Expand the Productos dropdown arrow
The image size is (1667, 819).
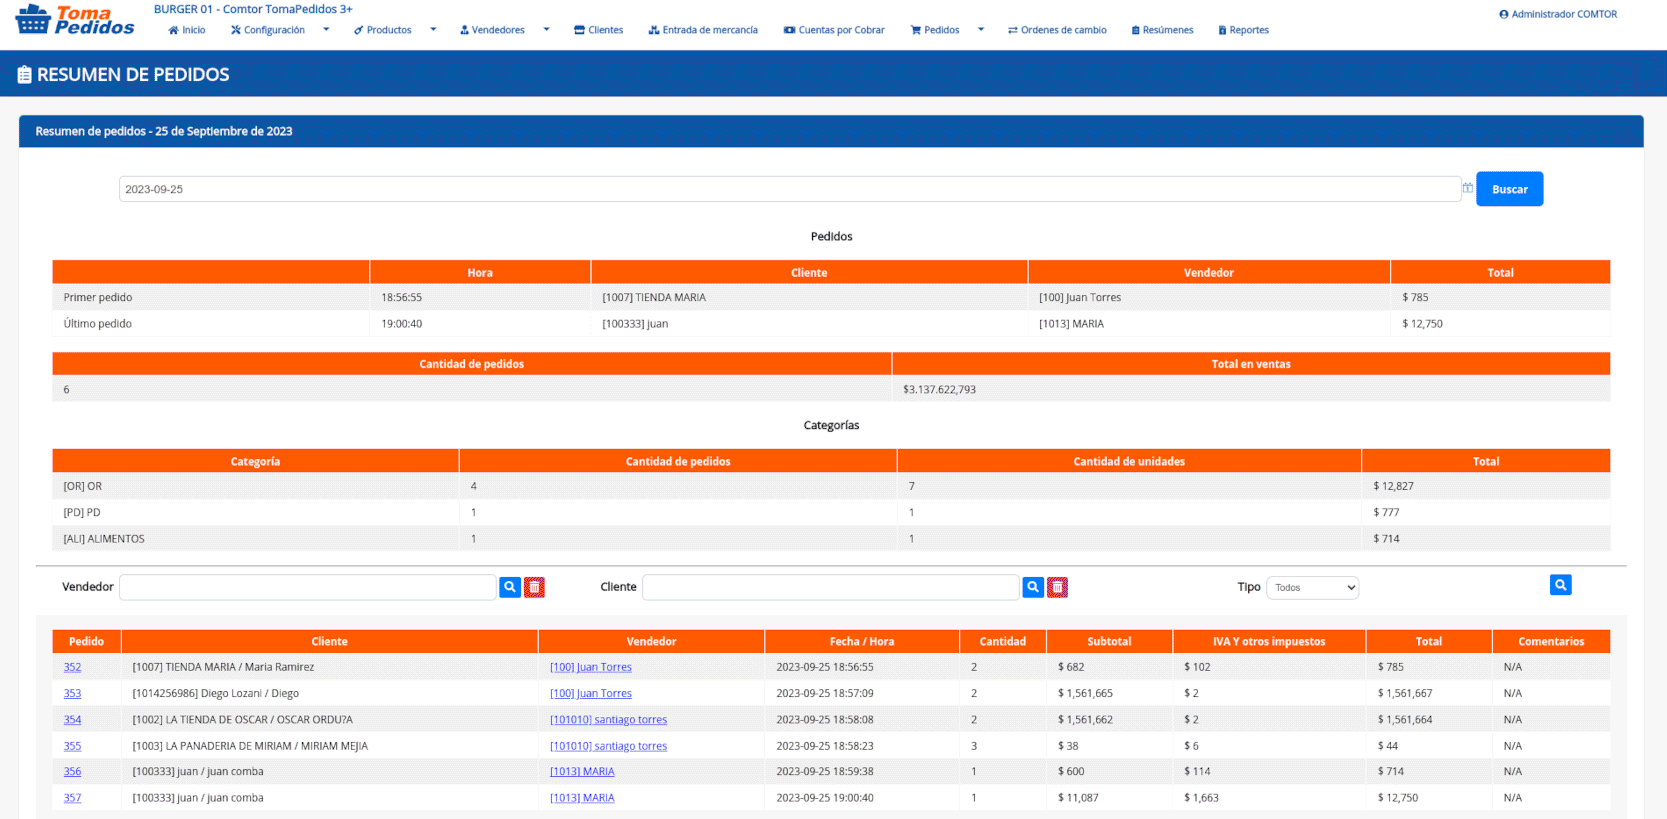pos(433,30)
